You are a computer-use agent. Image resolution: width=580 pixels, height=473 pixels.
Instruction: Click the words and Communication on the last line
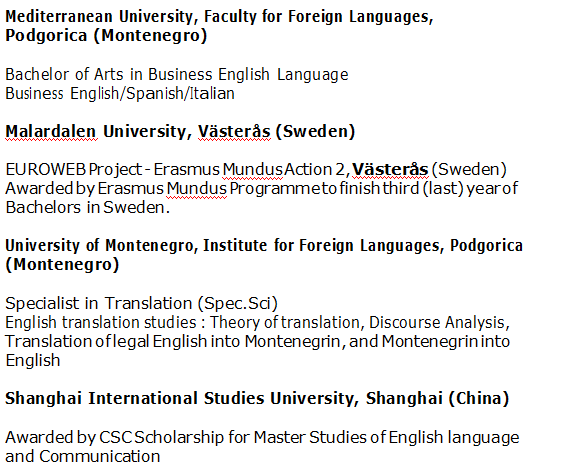82,456
